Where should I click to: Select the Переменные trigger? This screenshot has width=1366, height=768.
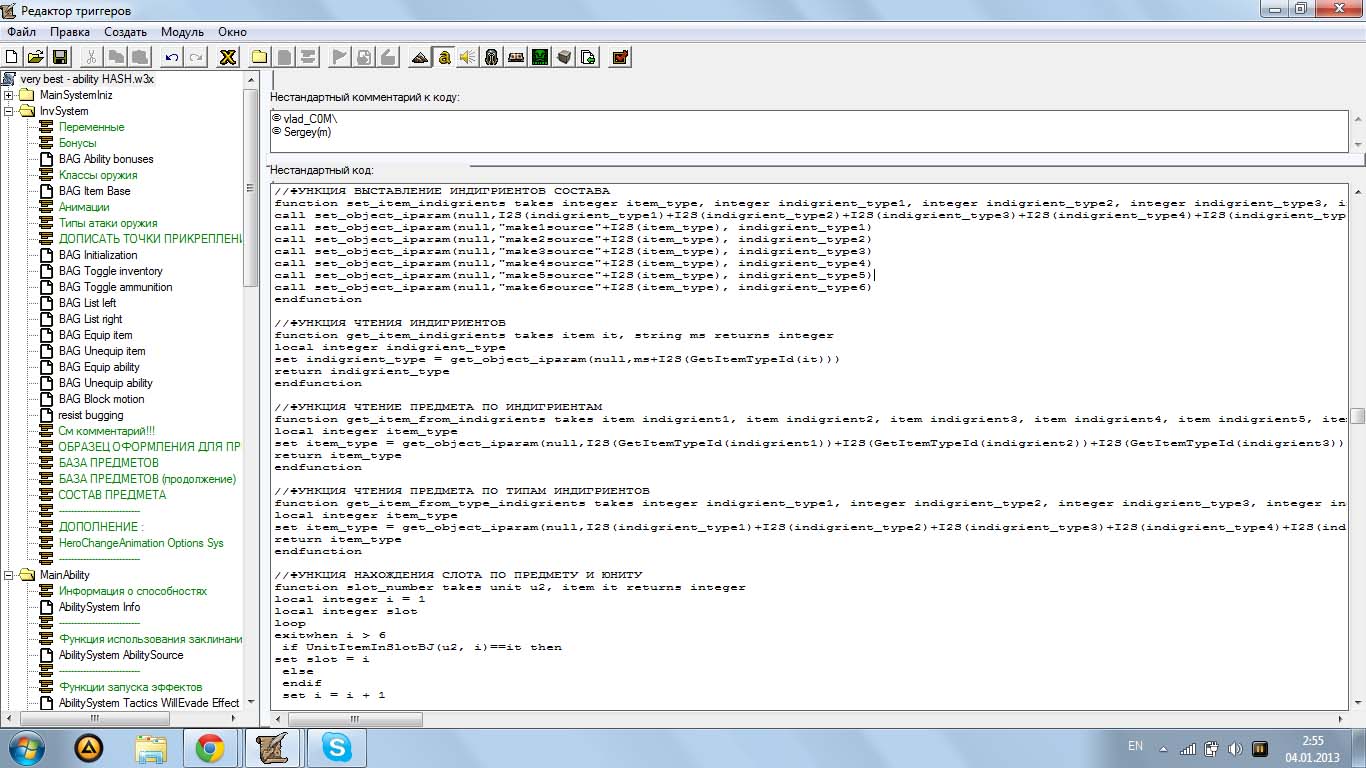coord(91,127)
